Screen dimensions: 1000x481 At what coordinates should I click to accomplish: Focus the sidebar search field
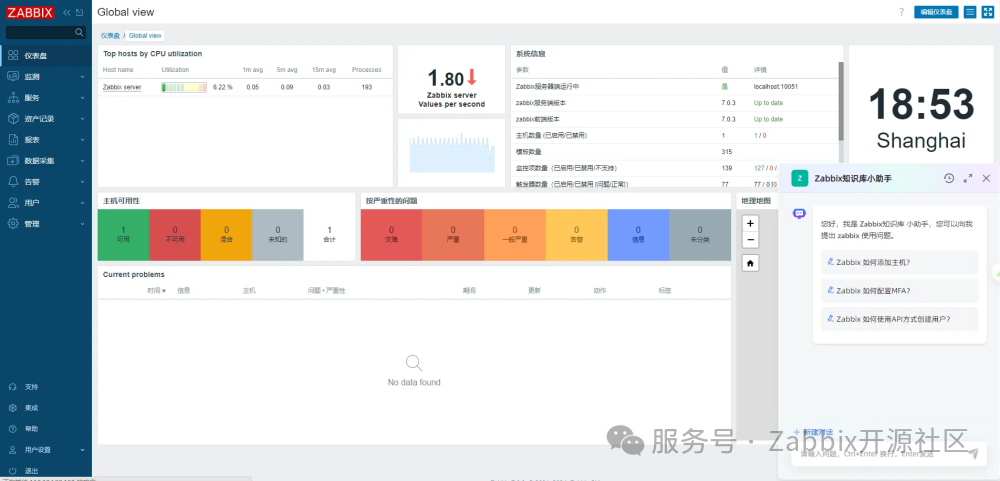(46, 32)
